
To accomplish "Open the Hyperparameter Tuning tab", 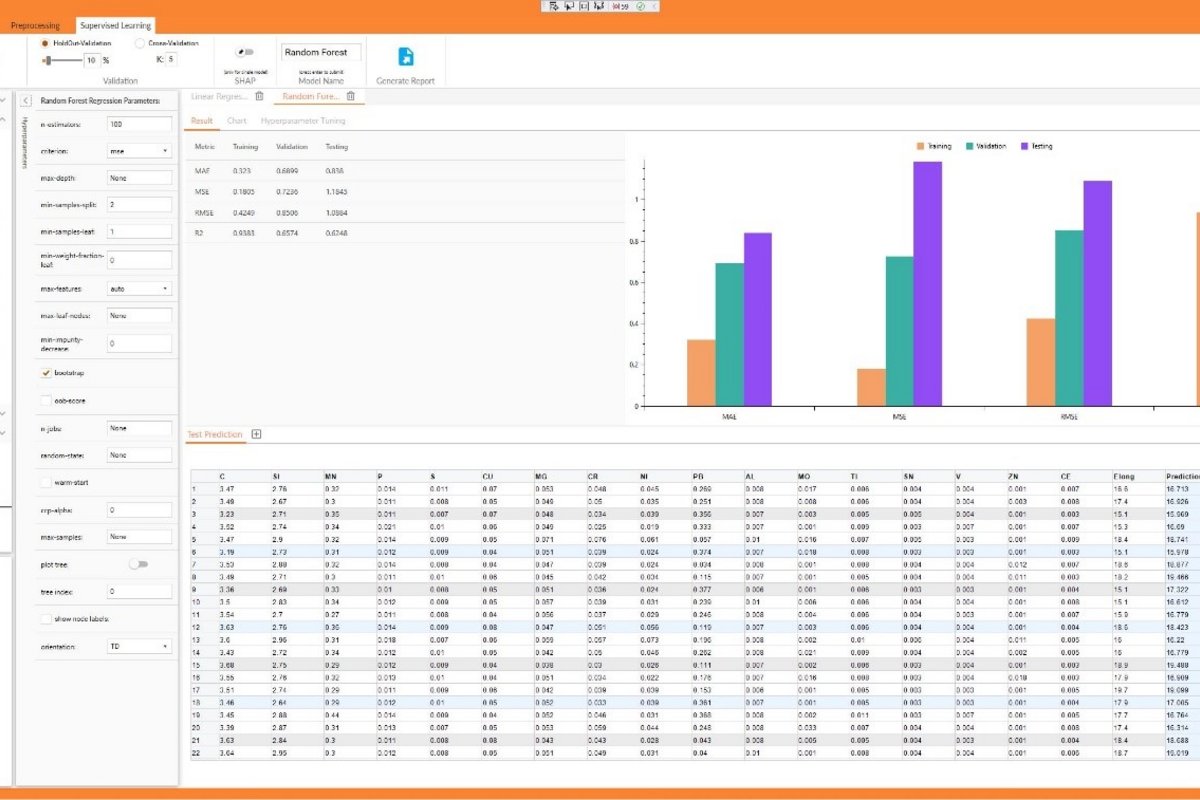I will [303, 121].
